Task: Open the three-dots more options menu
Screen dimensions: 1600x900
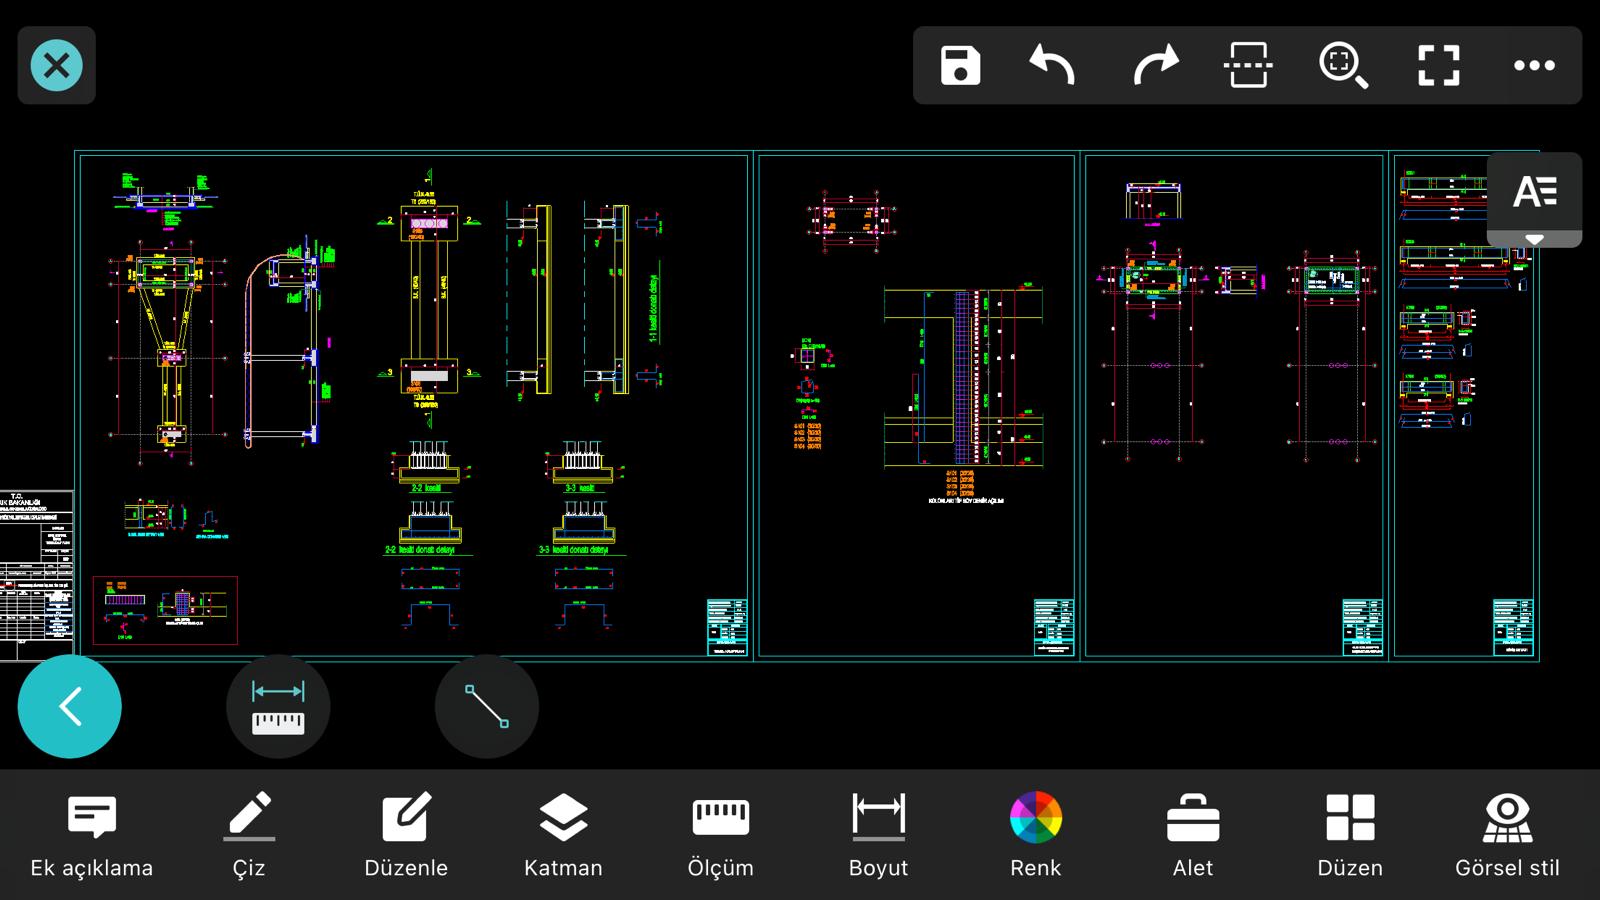Action: (x=1534, y=66)
